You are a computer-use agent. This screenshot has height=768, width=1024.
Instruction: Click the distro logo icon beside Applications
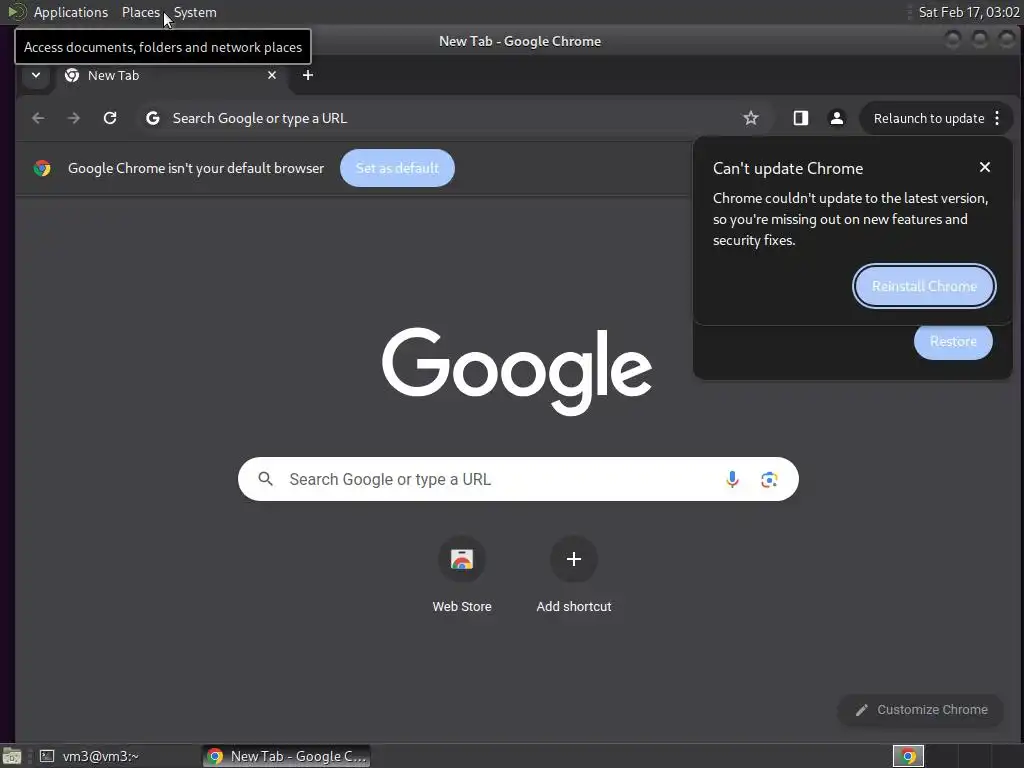pyautogui.click(x=17, y=12)
